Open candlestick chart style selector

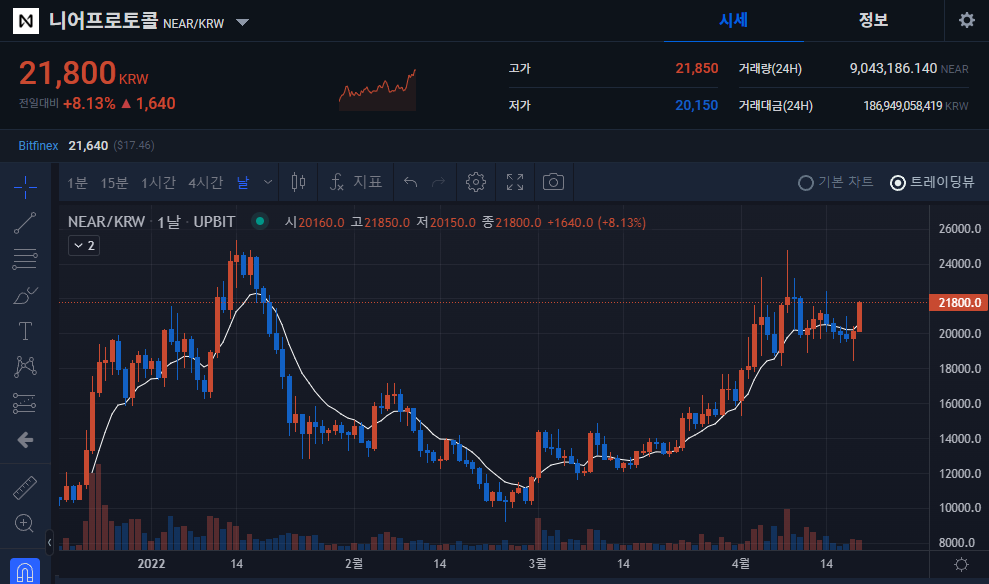click(298, 182)
